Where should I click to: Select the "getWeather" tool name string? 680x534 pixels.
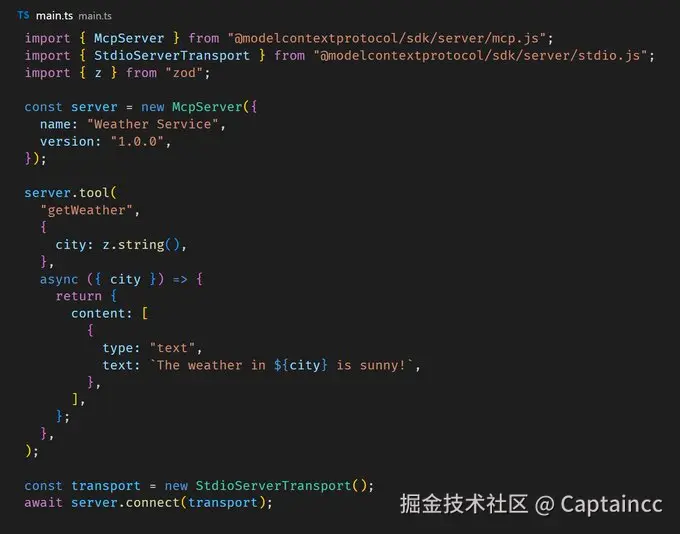[86, 210]
